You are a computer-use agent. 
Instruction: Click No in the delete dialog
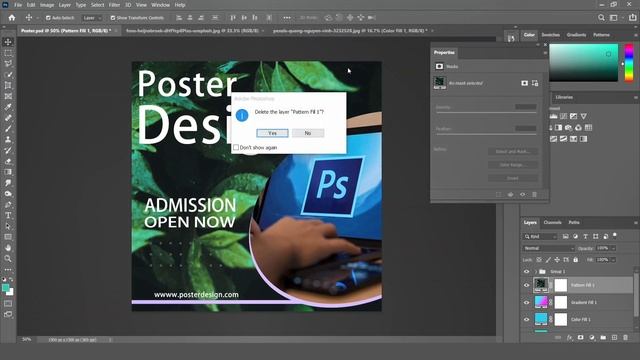pos(308,133)
